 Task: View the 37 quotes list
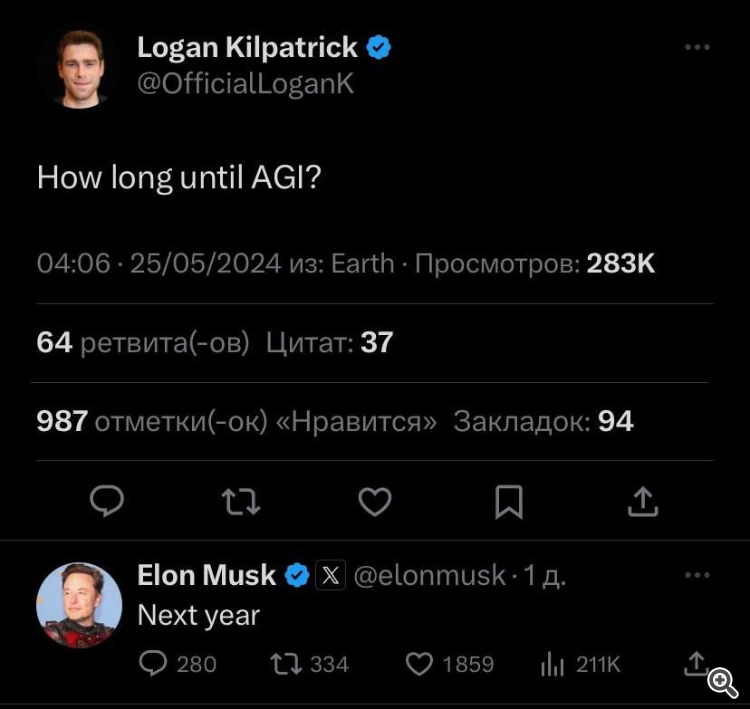330,343
